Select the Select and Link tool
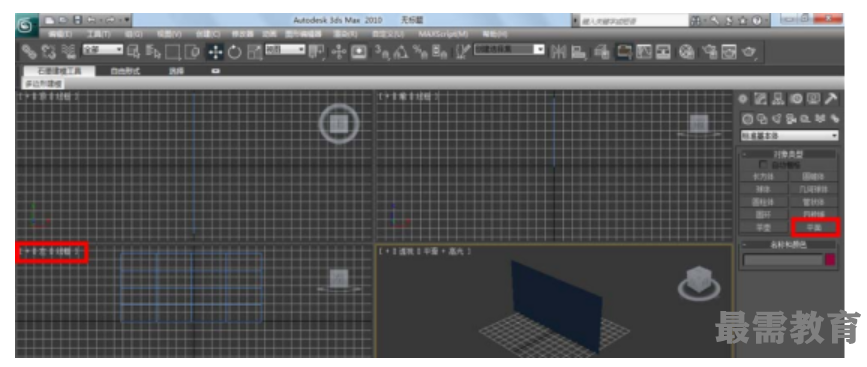Image resolution: width=867 pixels, height=367 pixels. tap(29, 51)
